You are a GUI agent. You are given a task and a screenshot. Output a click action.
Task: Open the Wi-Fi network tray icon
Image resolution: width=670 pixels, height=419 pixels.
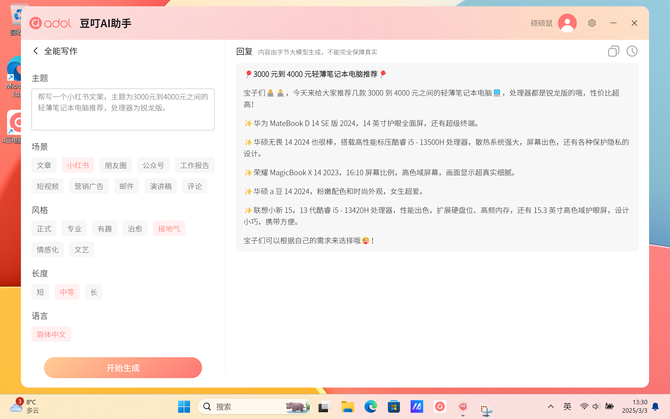click(584, 407)
